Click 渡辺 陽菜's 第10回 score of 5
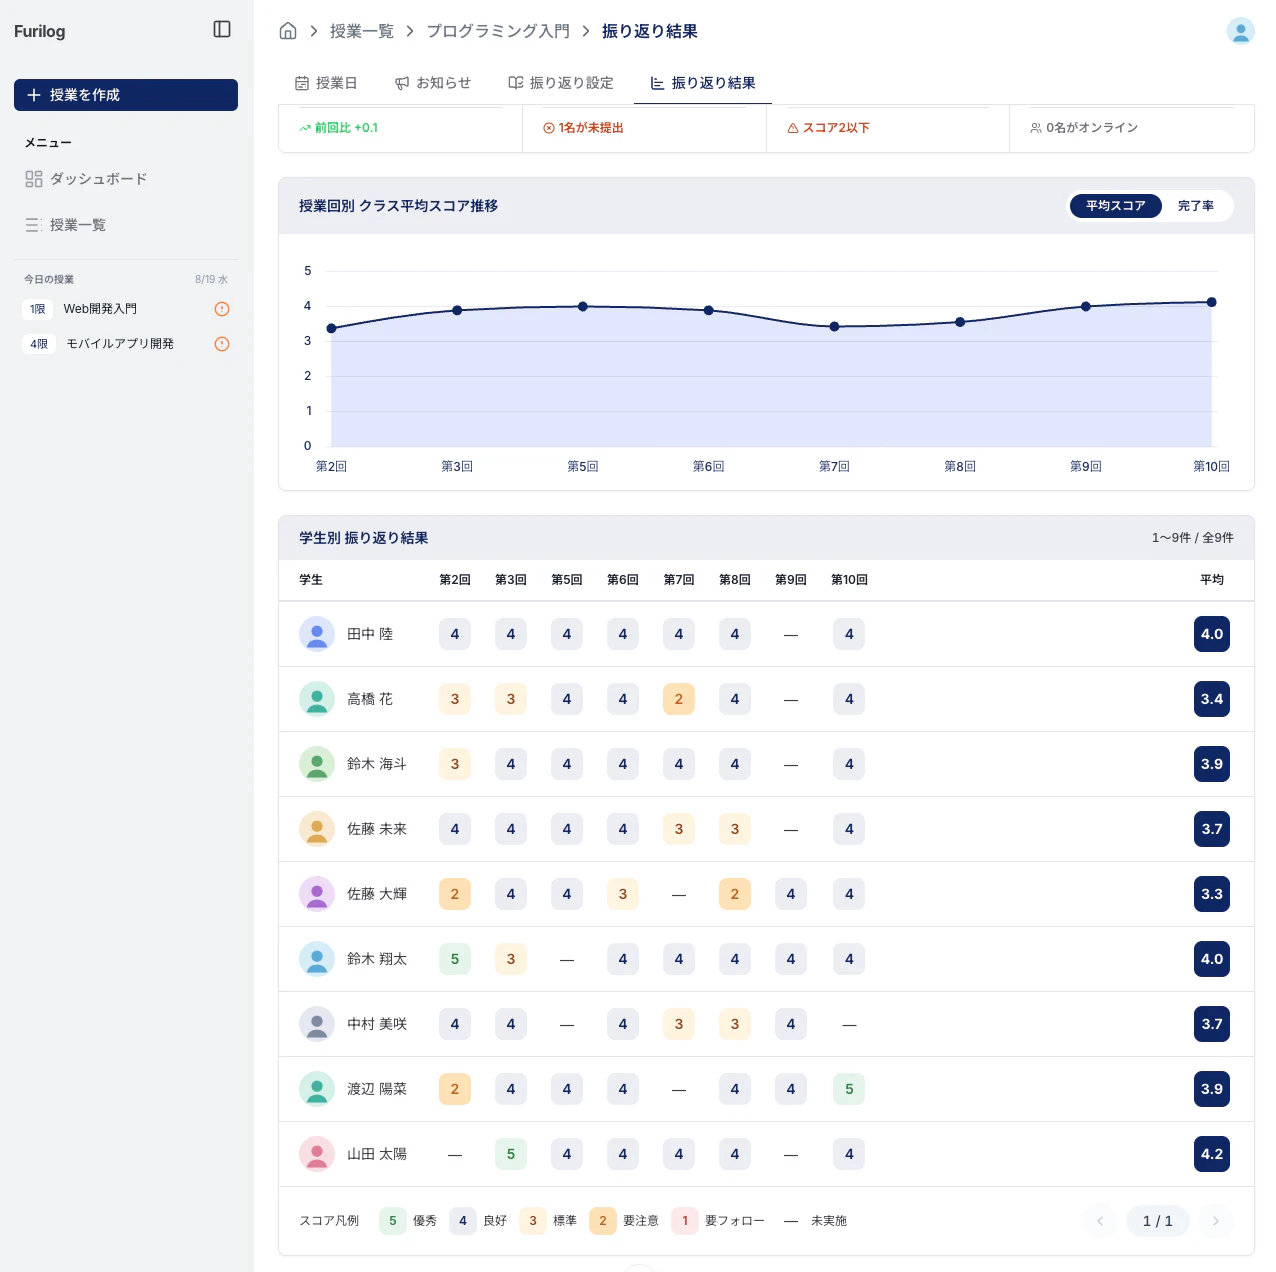Viewport: 1276px width, 1272px height. (x=849, y=1089)
